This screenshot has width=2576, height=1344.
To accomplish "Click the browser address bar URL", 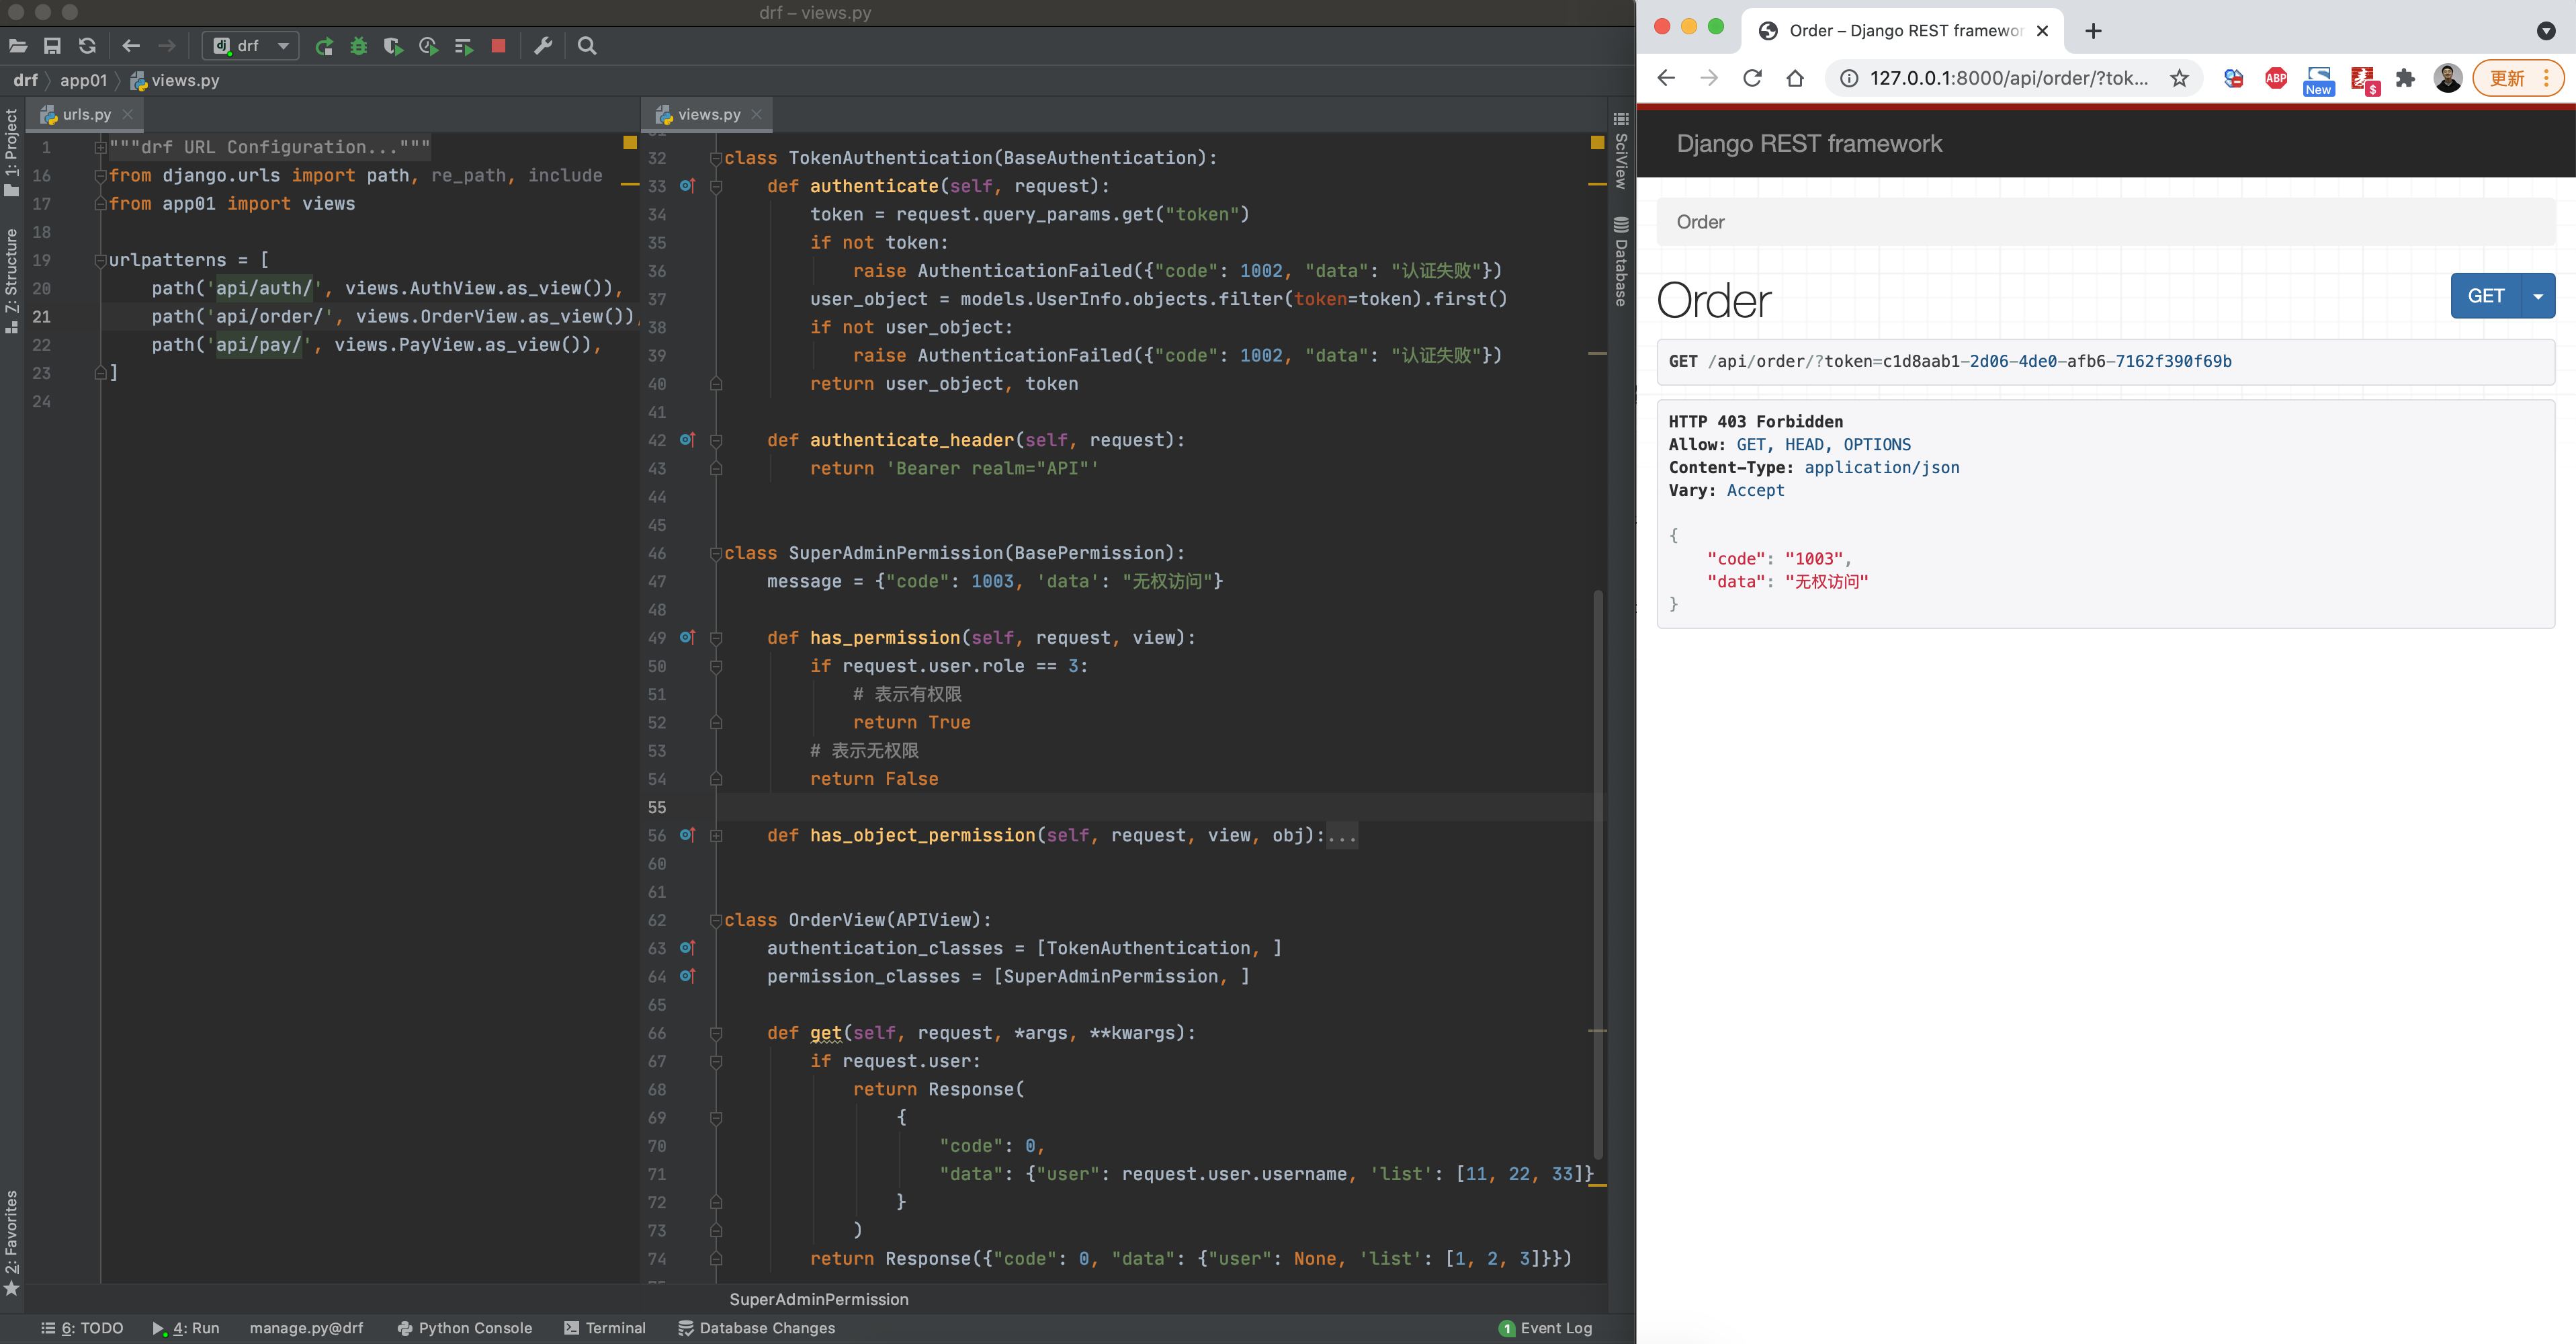I will (x=2007, y=78).
